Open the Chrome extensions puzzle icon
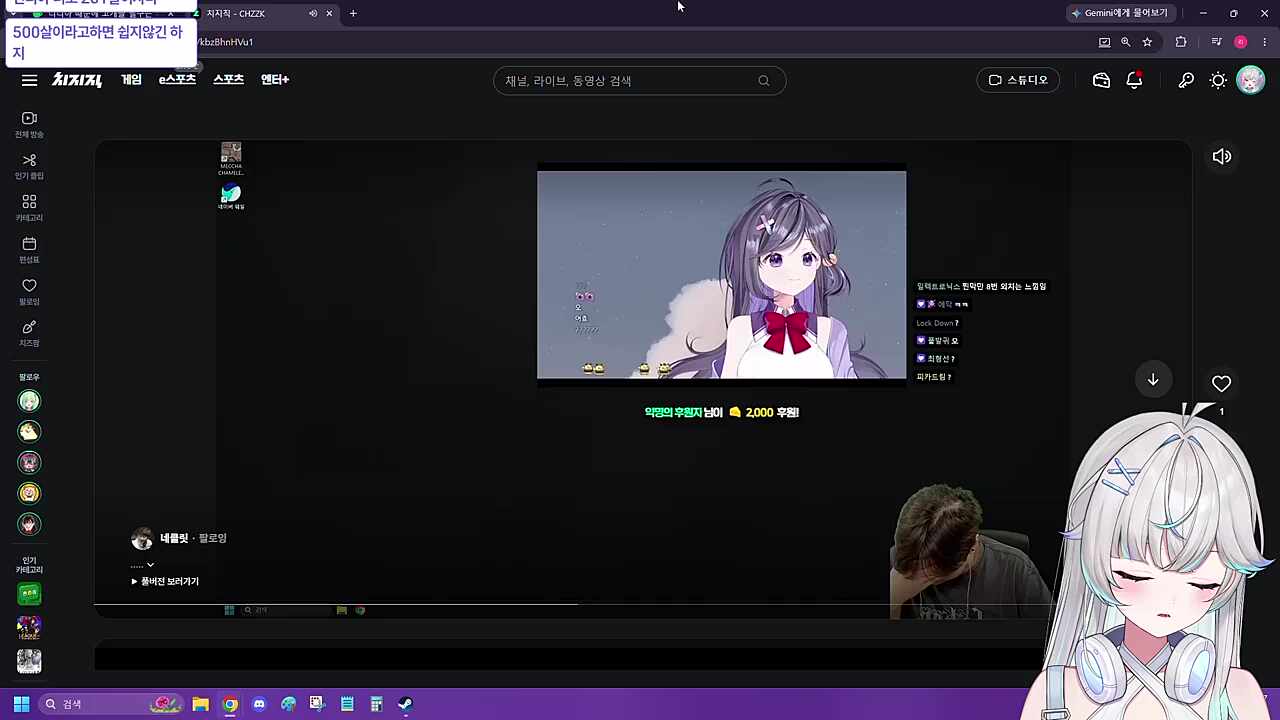 coord(1181,42)
